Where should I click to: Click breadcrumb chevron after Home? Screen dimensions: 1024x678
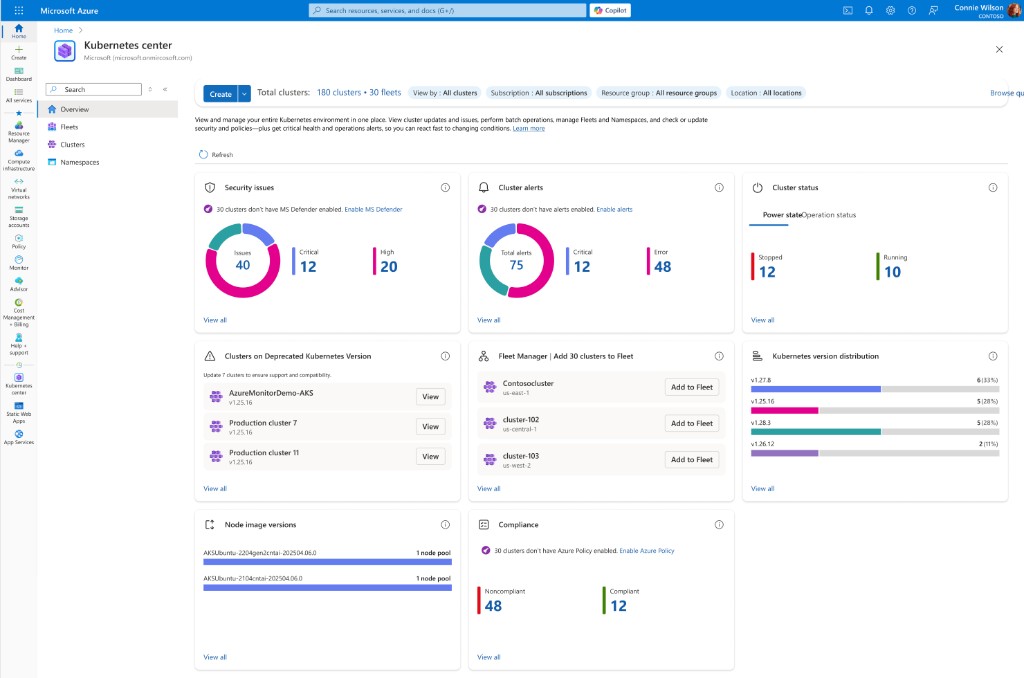(x=81, y=30)
